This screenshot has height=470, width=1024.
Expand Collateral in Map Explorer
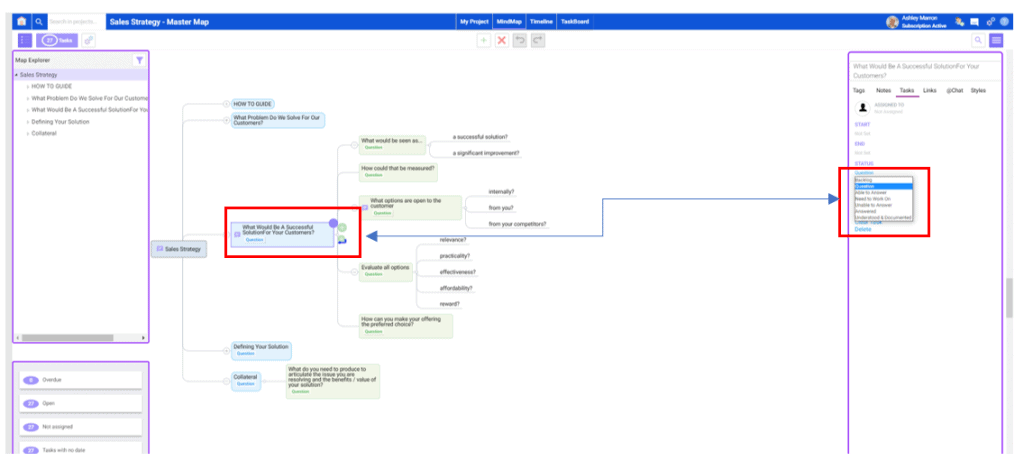[x=27, y=134]
